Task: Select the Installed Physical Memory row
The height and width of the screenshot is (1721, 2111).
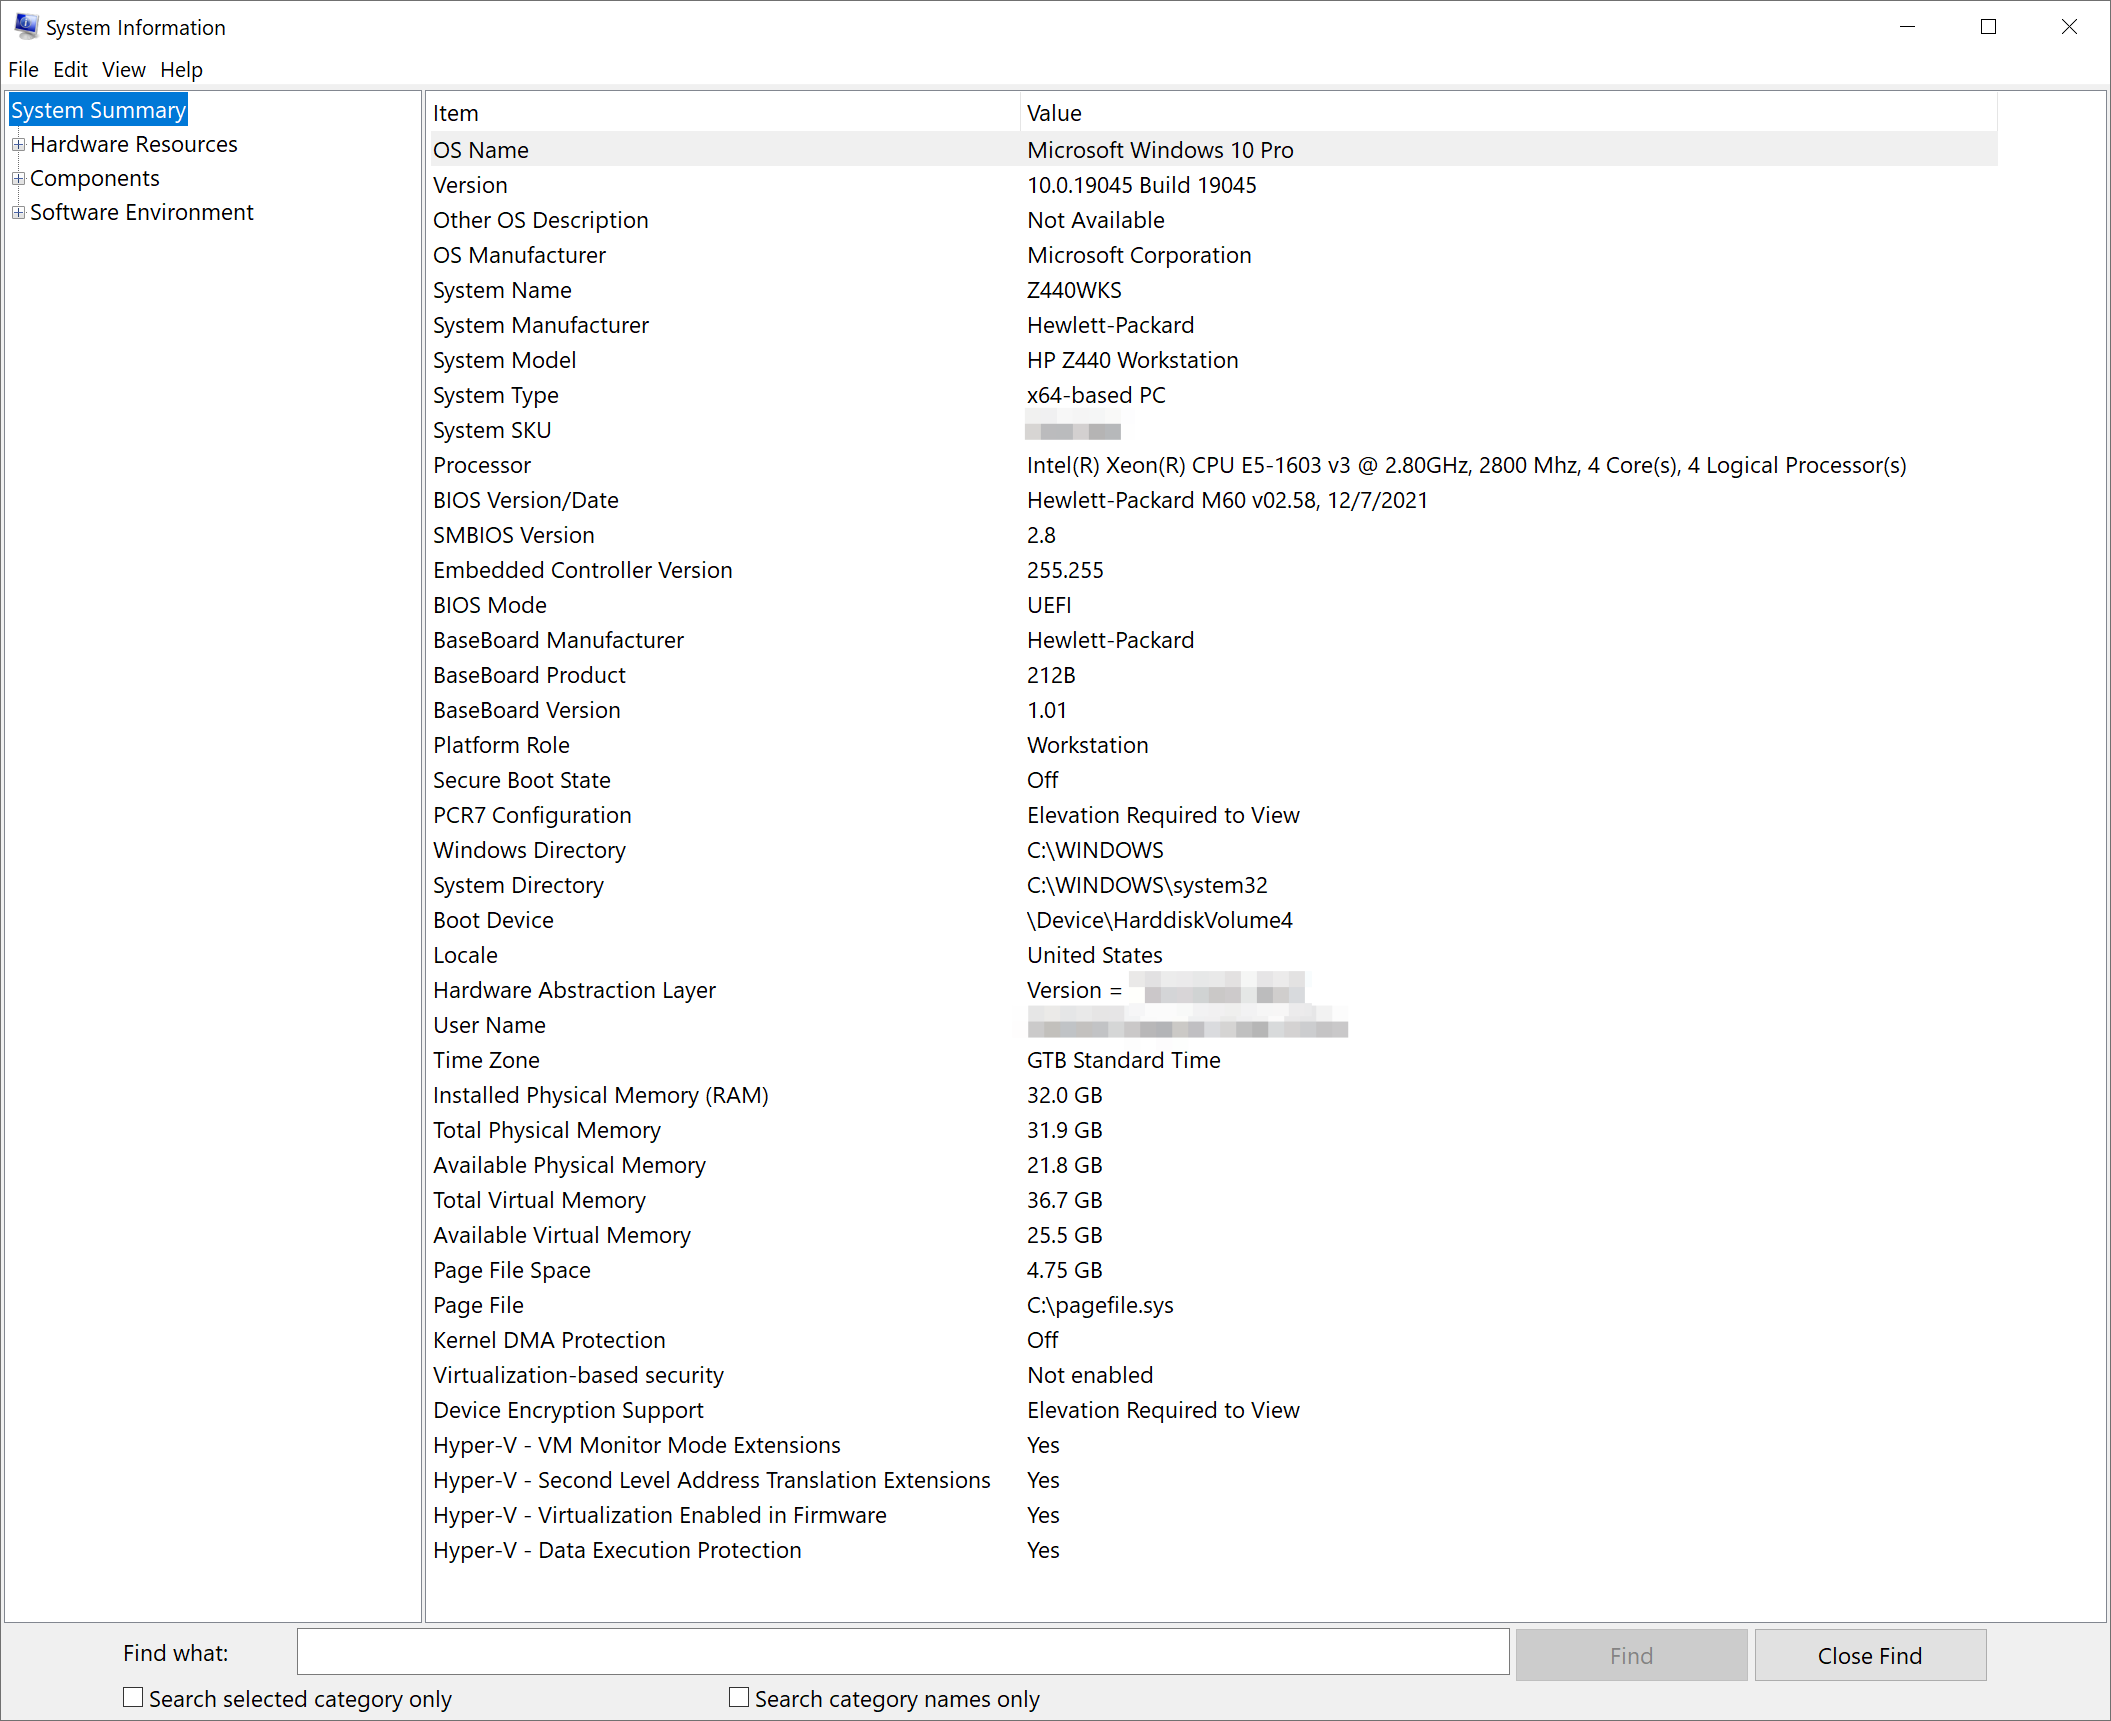Action: [x=700, y=1095]
